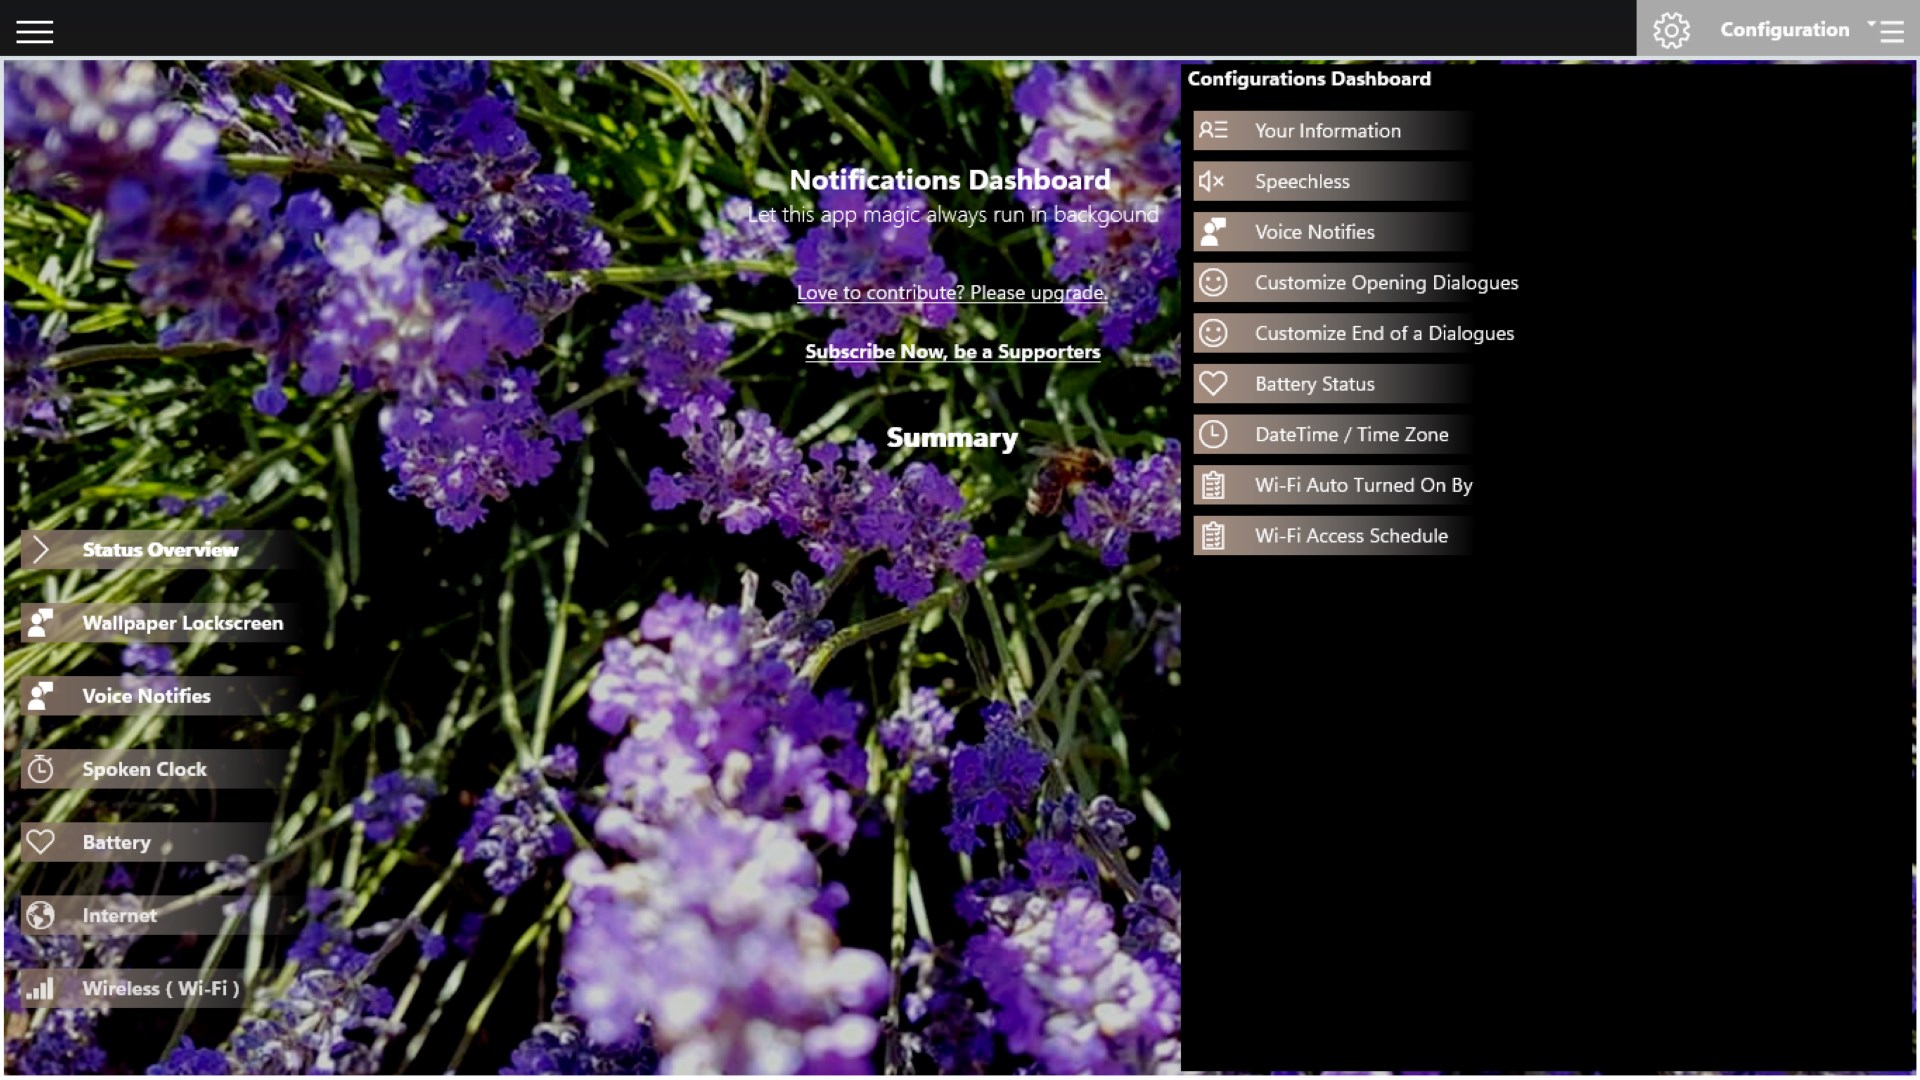Viewport: 1920px width, 1080px height.
Task: Click the Internet globe icon
Action: [40, 915]
